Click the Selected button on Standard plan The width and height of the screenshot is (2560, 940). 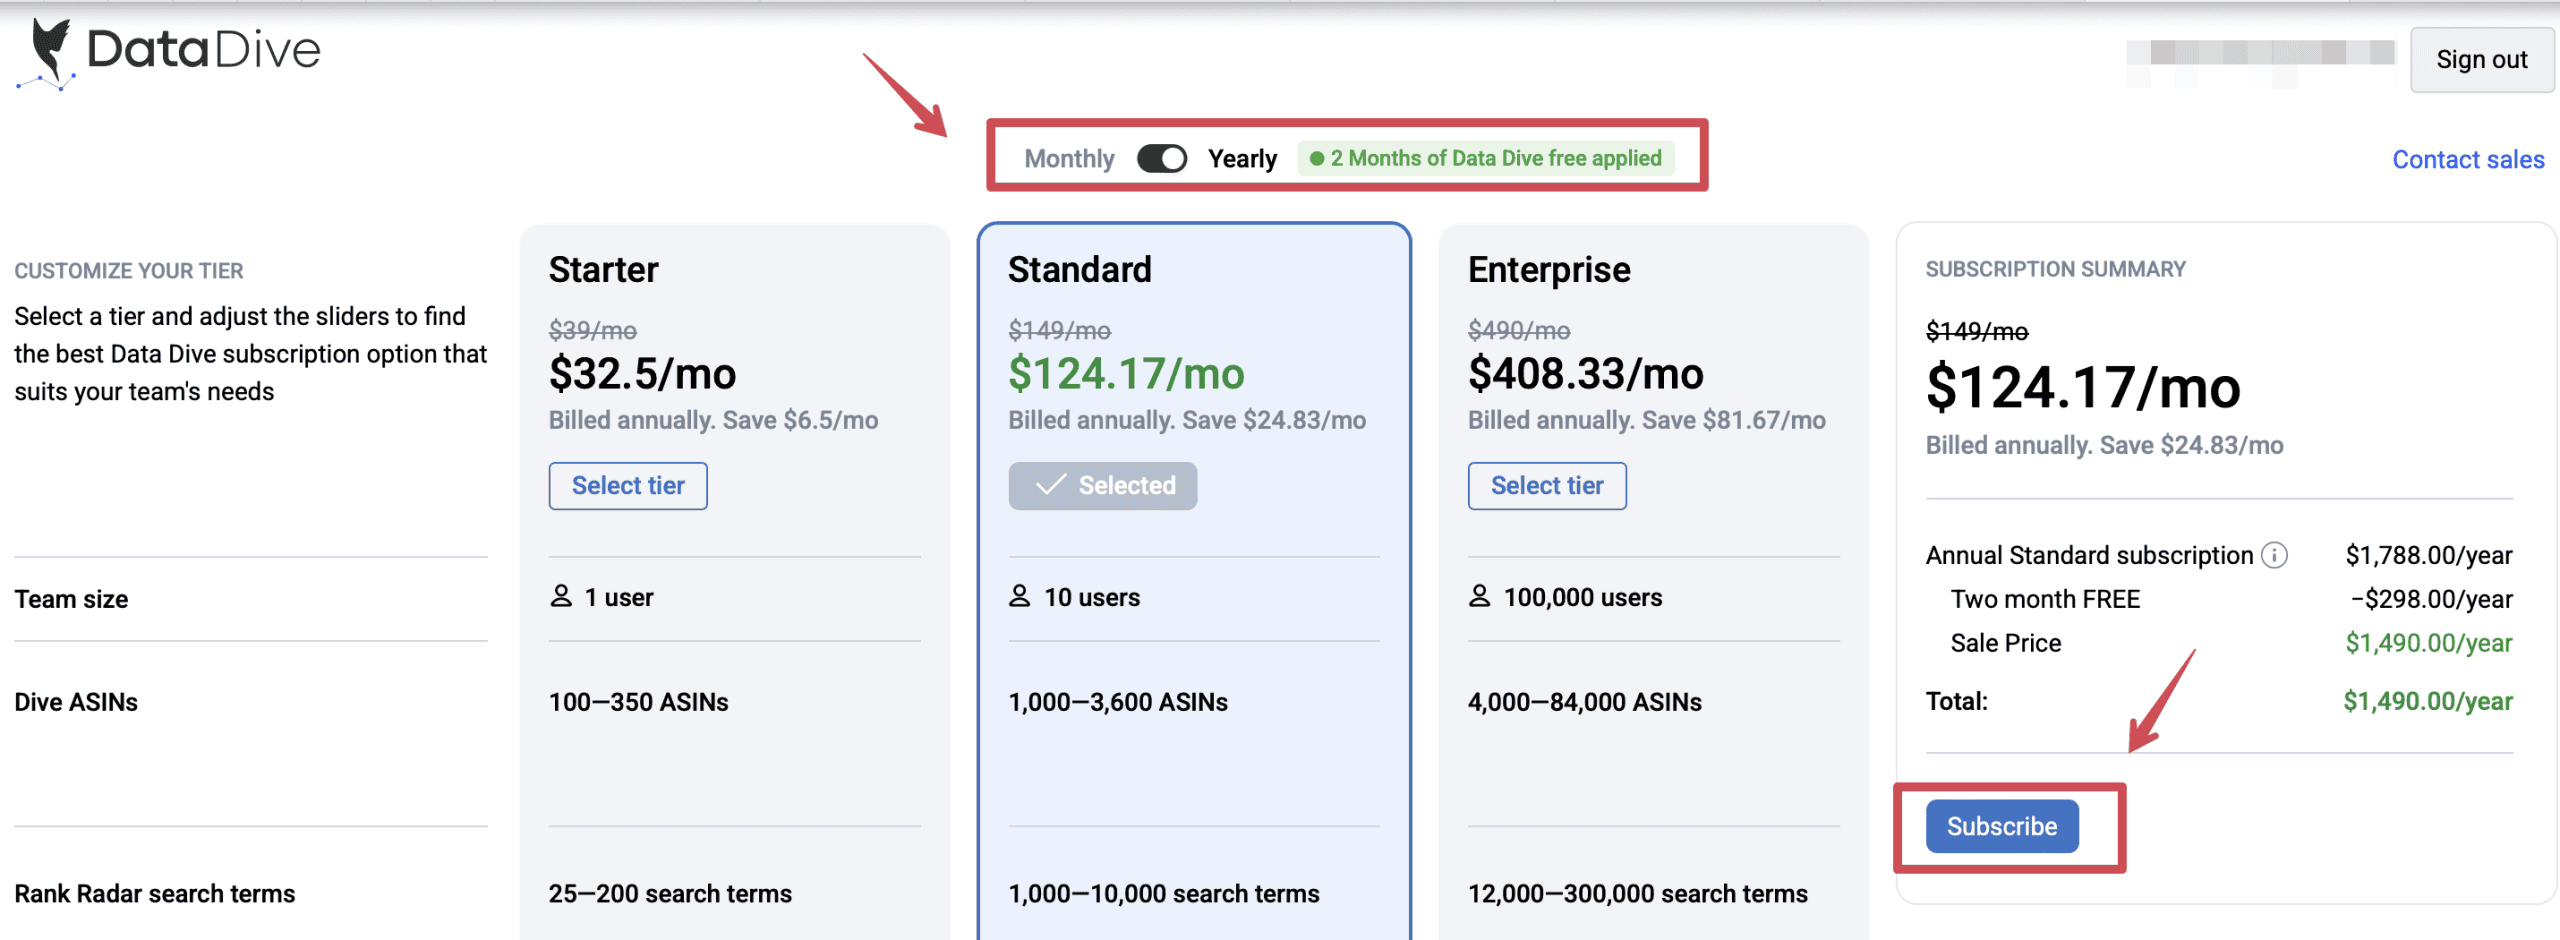click(x=1102, y=486)
